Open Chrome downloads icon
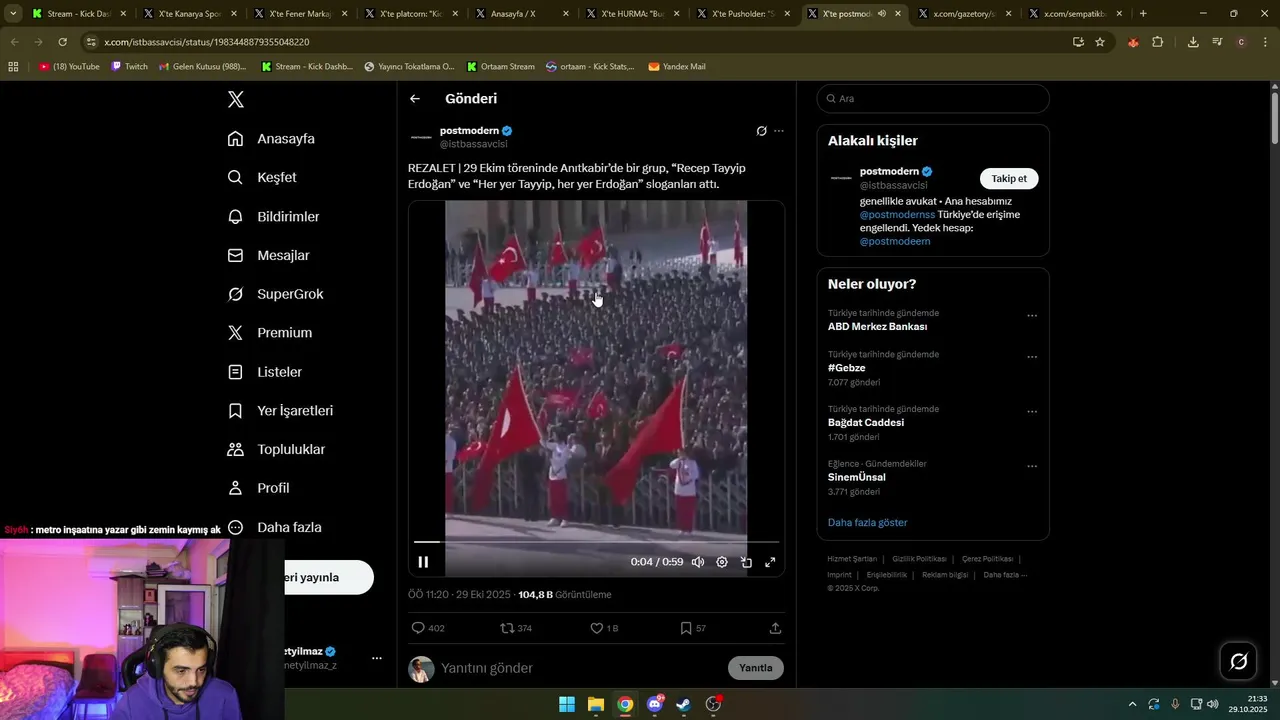This screenshot has height=720, width=1280. pyautogui.click(x=1193, y=42)
